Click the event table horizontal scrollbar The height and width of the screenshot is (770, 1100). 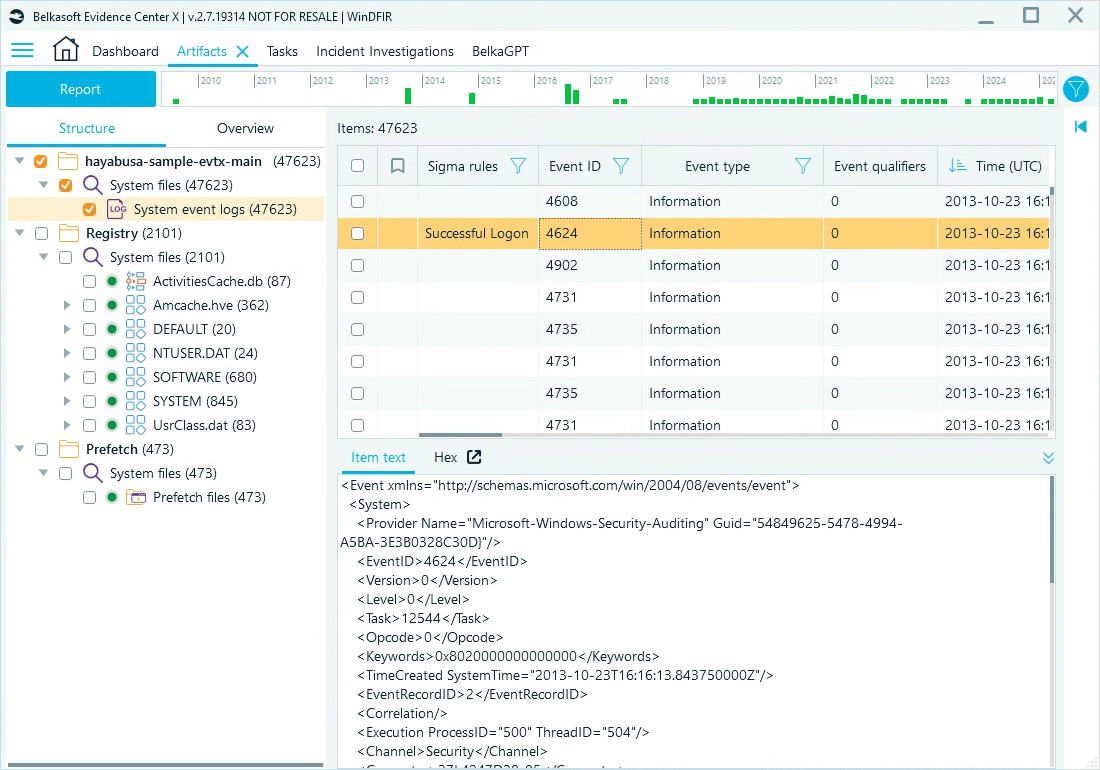point(460,435)
